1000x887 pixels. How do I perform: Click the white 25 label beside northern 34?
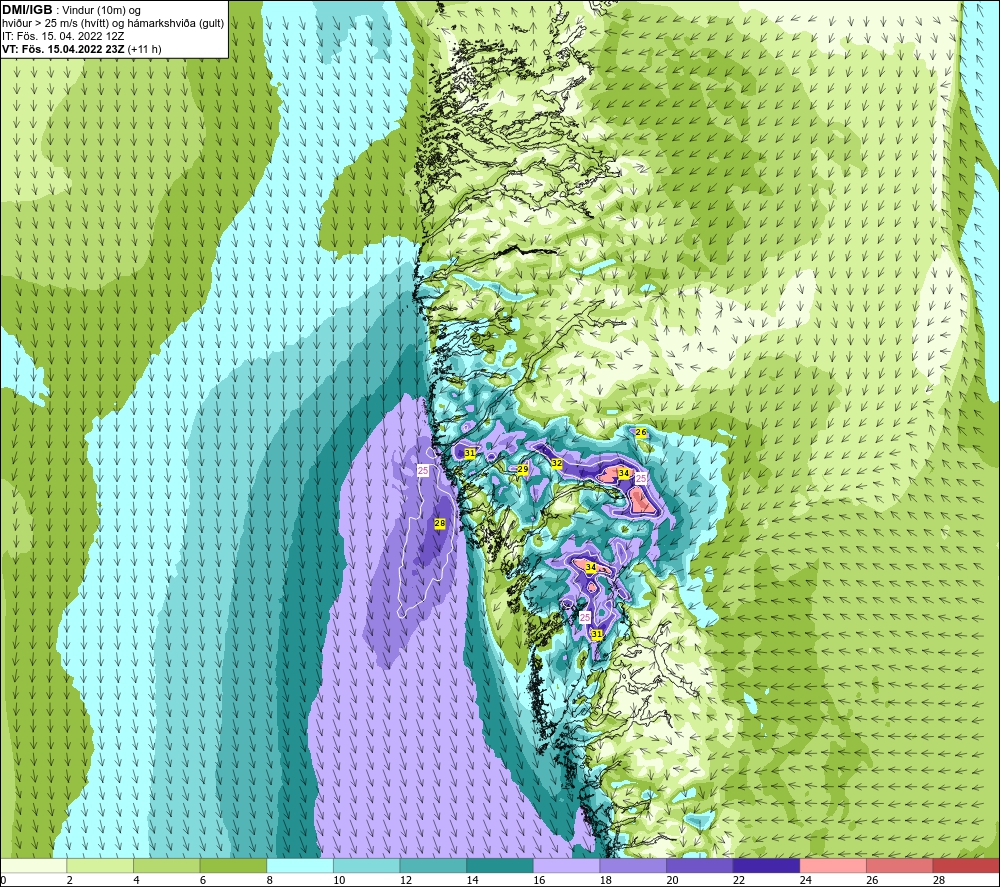[641, 478]
